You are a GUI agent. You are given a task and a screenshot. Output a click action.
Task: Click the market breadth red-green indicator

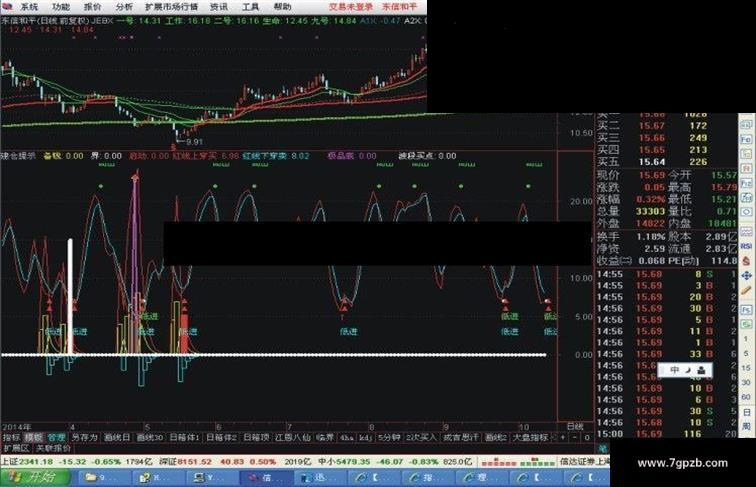click(517, 462)
